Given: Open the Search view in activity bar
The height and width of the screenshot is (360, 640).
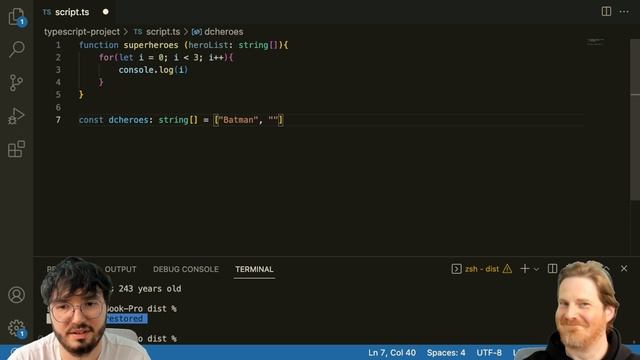Looking at the screenshot, I should [x=16, y=49].
